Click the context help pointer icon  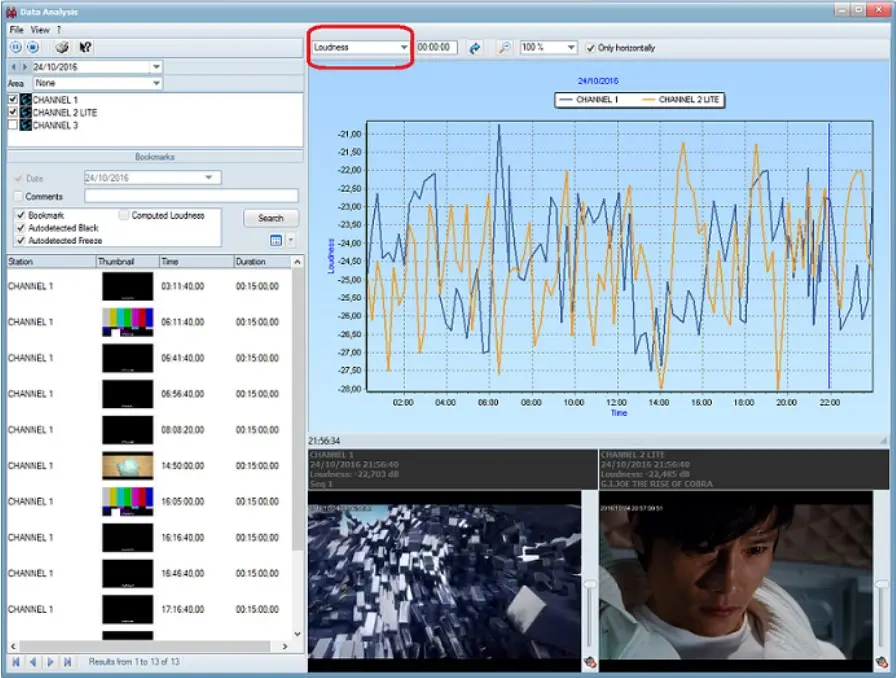click(x=86, y=47)
